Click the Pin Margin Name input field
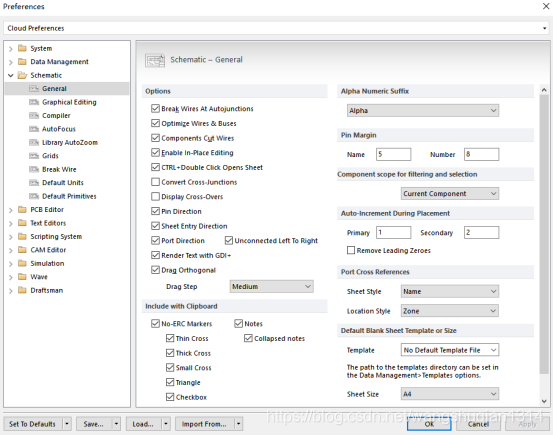 (x=393, y=154)
